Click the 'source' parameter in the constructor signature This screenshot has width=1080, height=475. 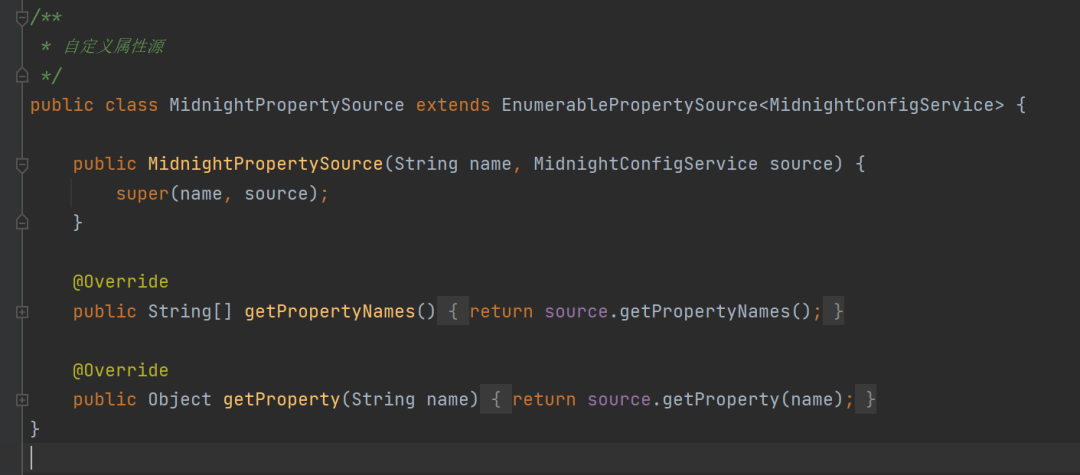coord(801,165)
